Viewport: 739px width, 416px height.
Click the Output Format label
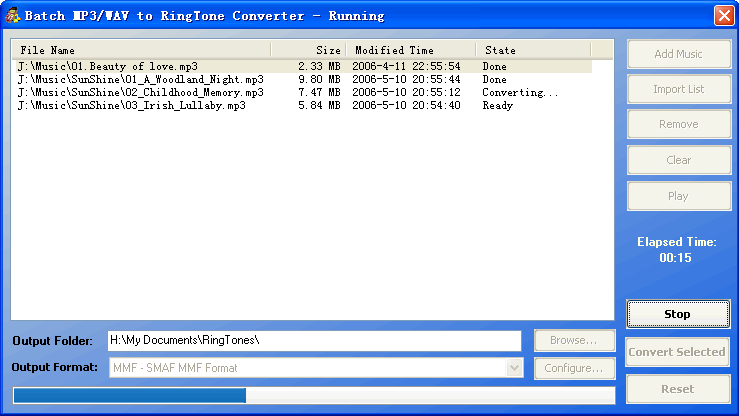pyautogui.click(x=55, y=367)
